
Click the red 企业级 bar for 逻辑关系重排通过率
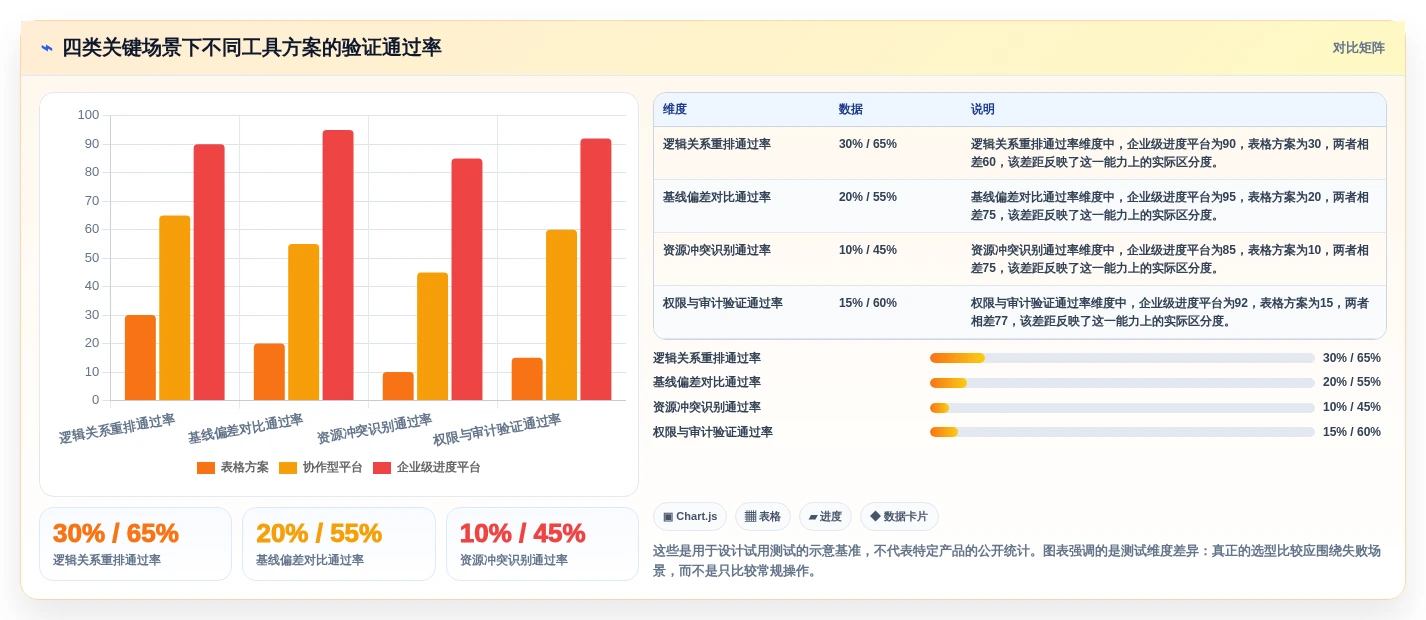[209, 272]
